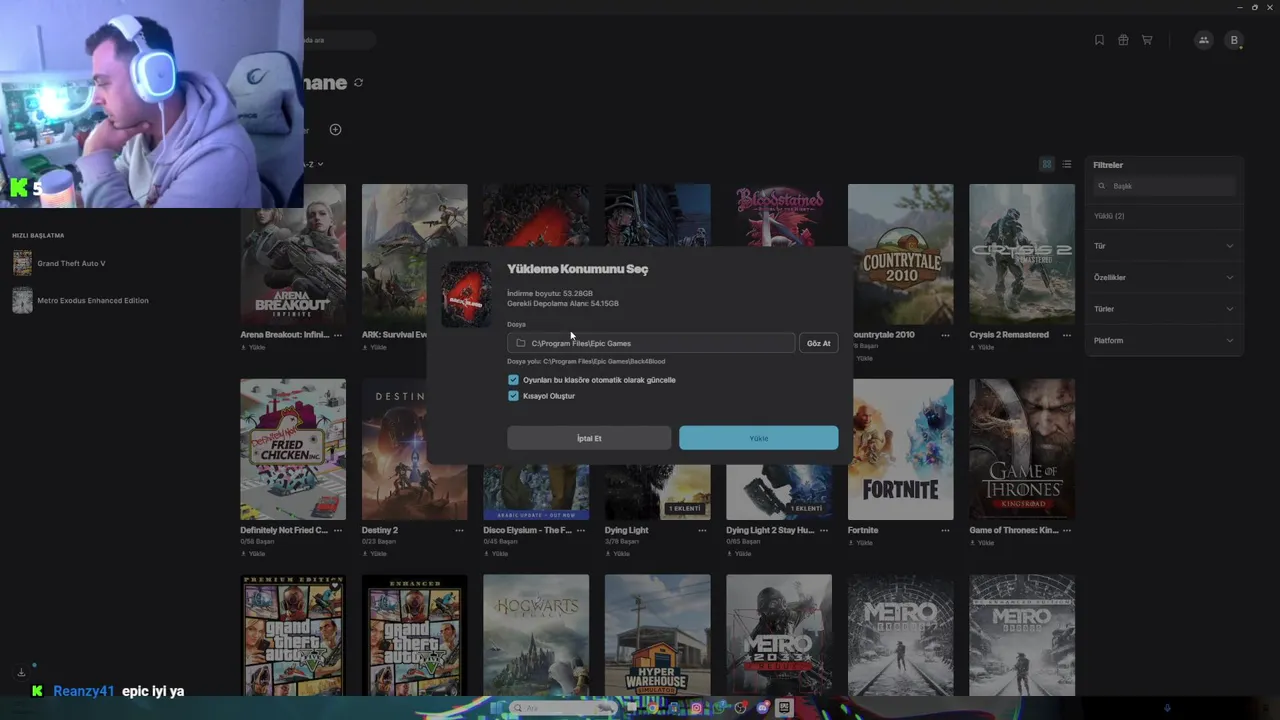Open the A-Z sort order dropdown
Screen dimensions: 1280x720
313,164
